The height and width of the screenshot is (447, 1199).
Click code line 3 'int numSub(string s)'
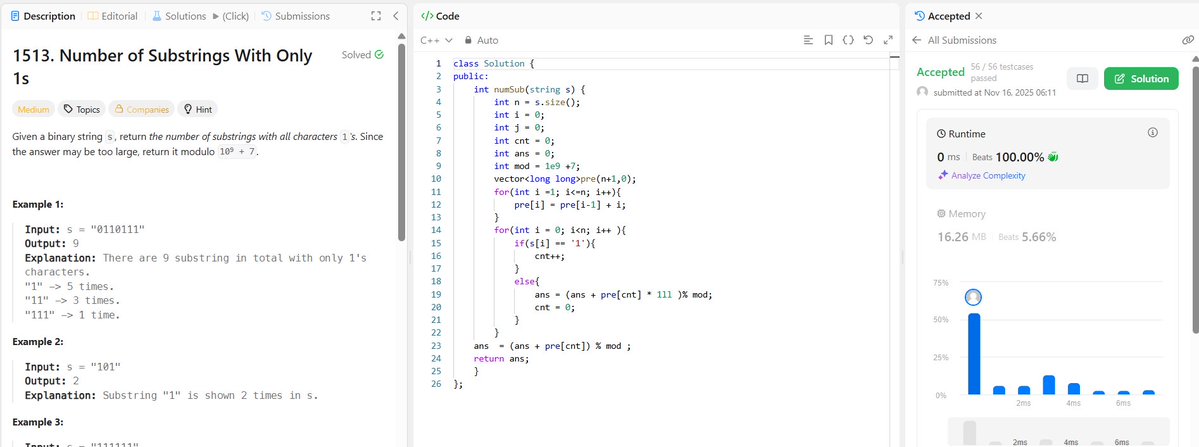[x=529, y=89]
